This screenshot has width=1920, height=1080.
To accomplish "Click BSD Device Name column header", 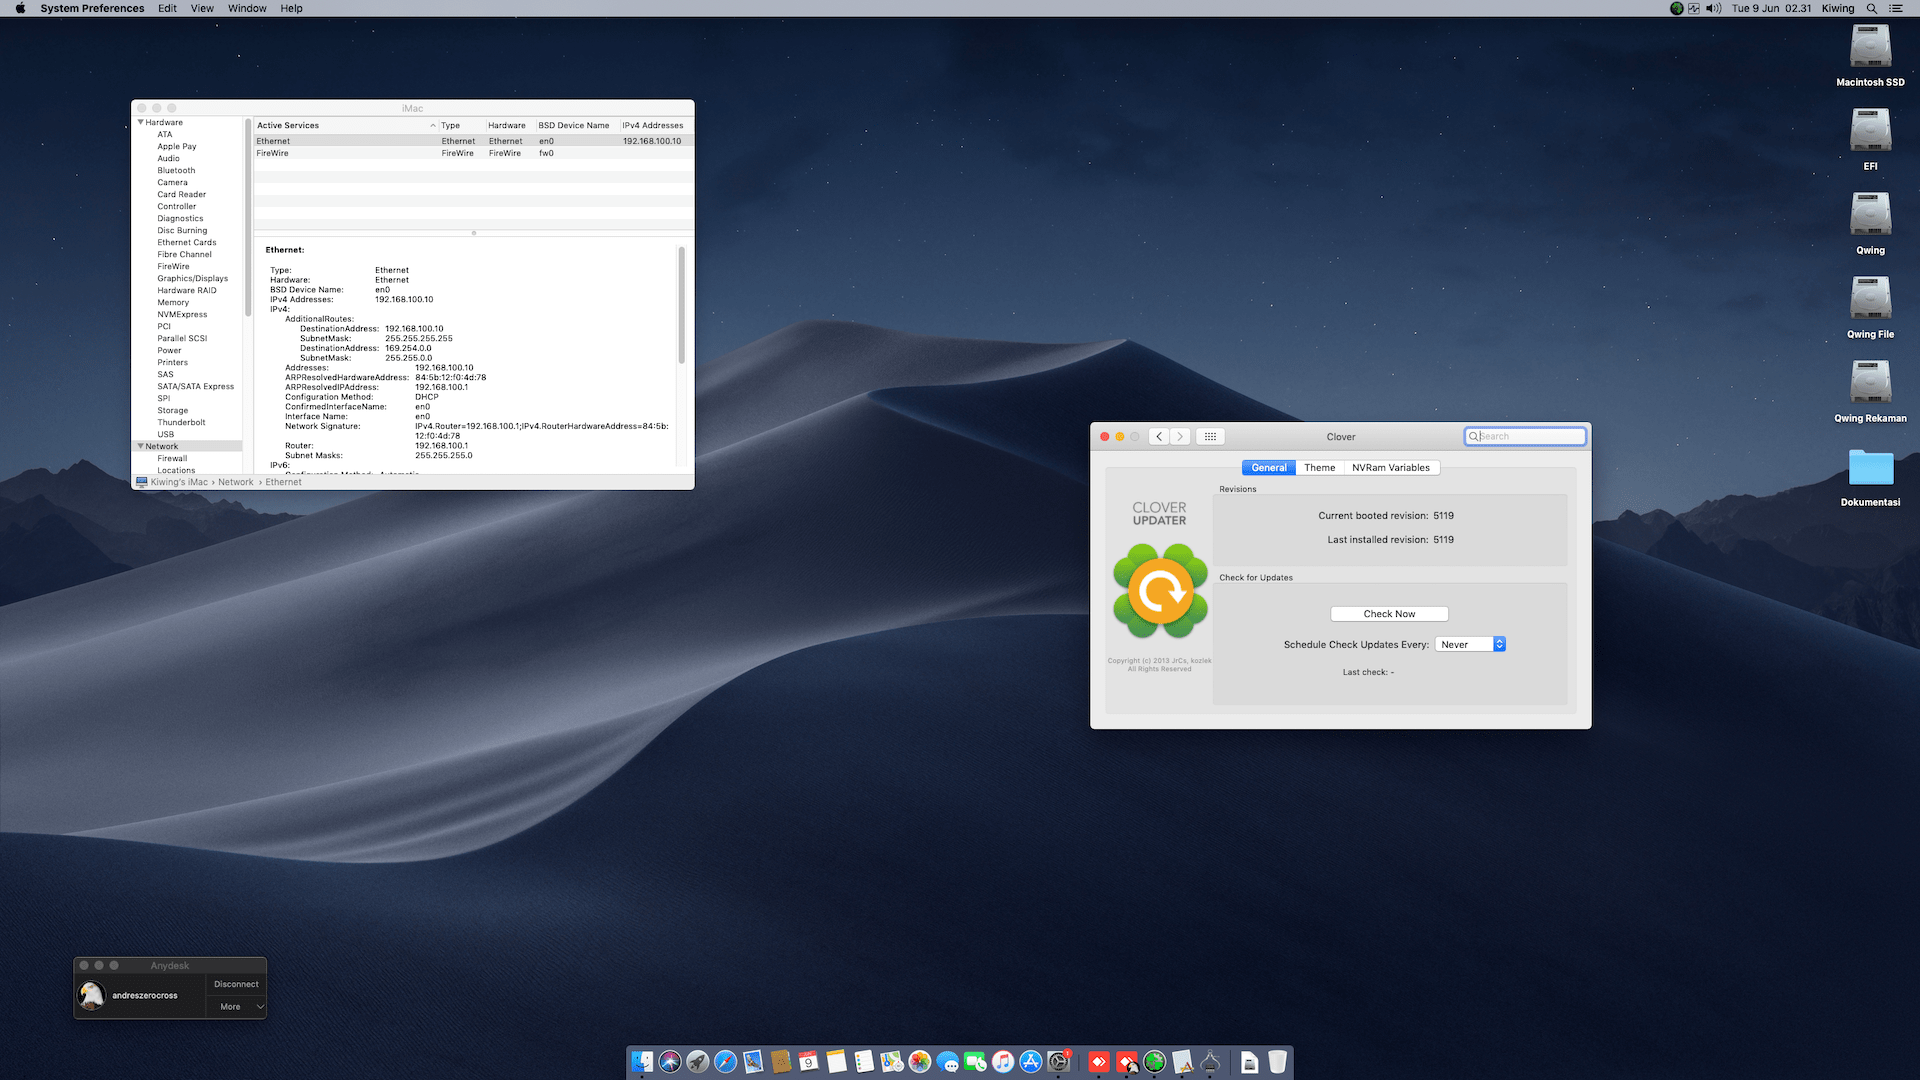I will tap(577, 126).
